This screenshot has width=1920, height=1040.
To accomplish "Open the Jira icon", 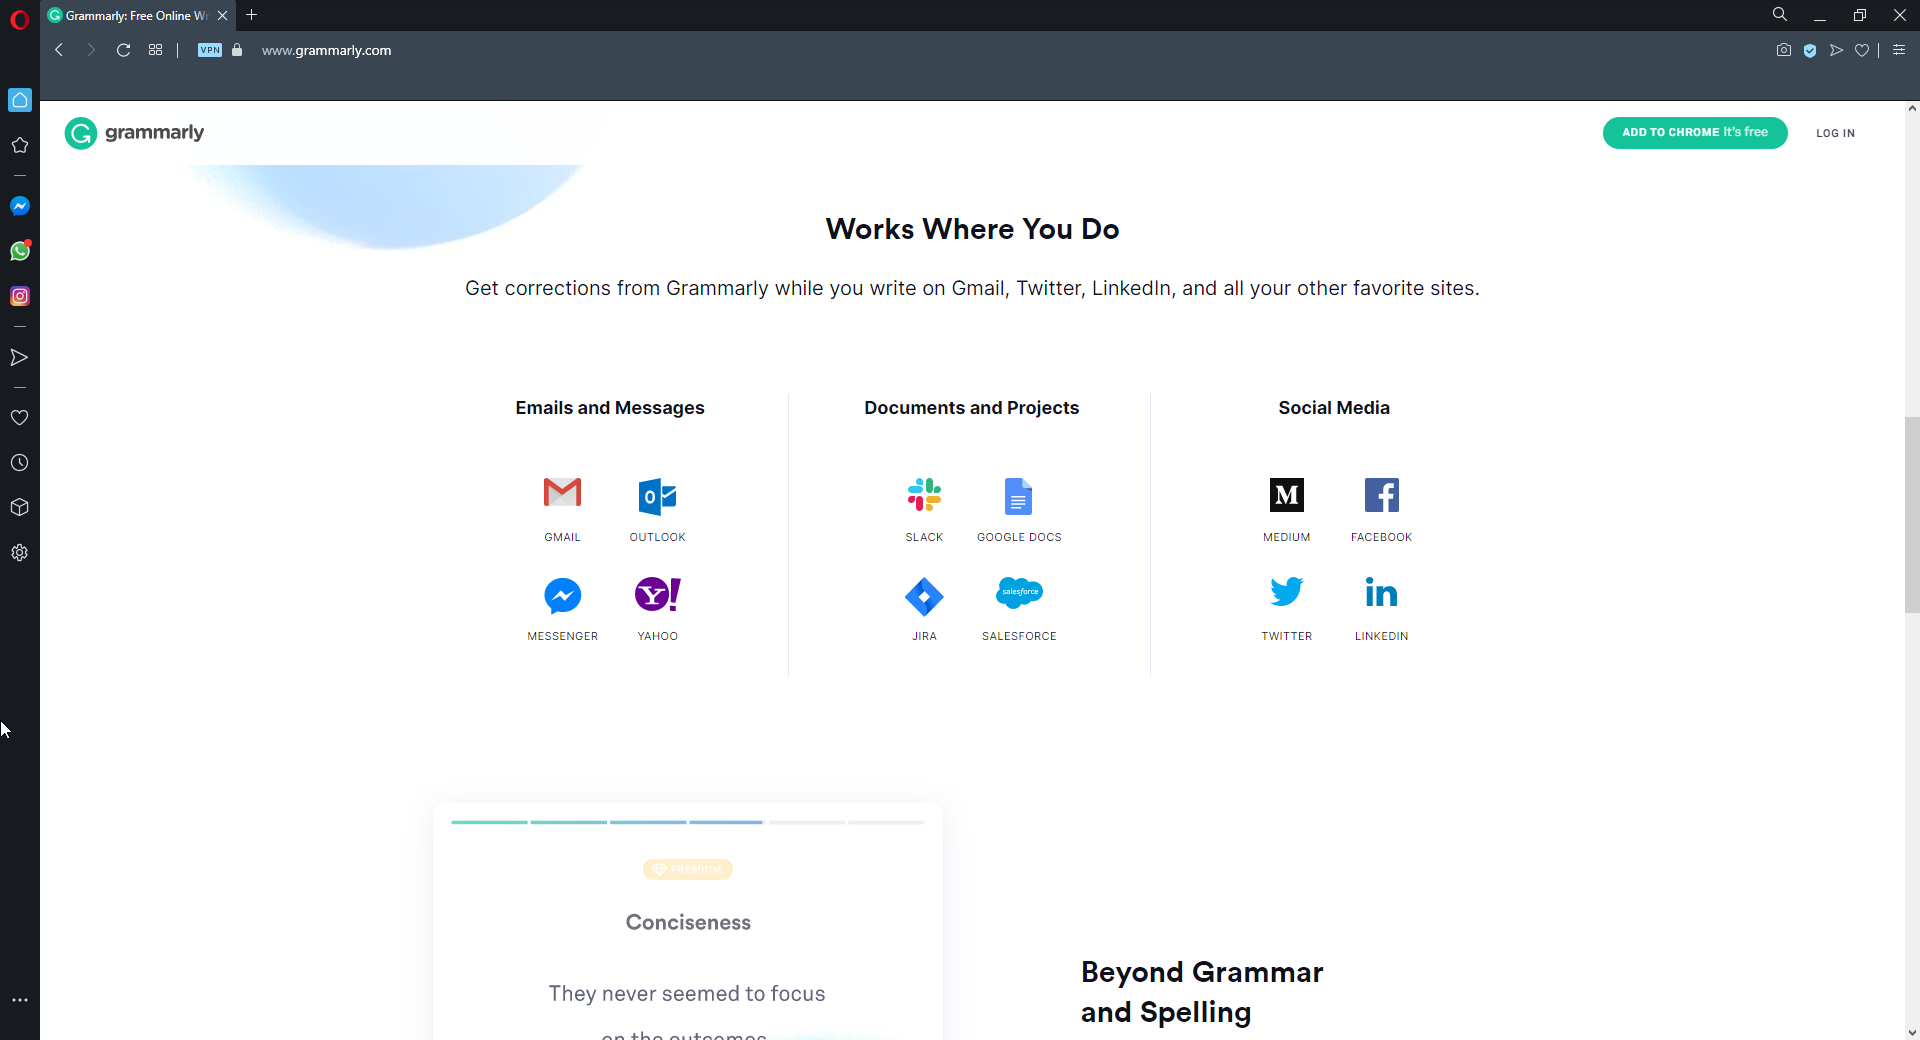I will point(923,596).
